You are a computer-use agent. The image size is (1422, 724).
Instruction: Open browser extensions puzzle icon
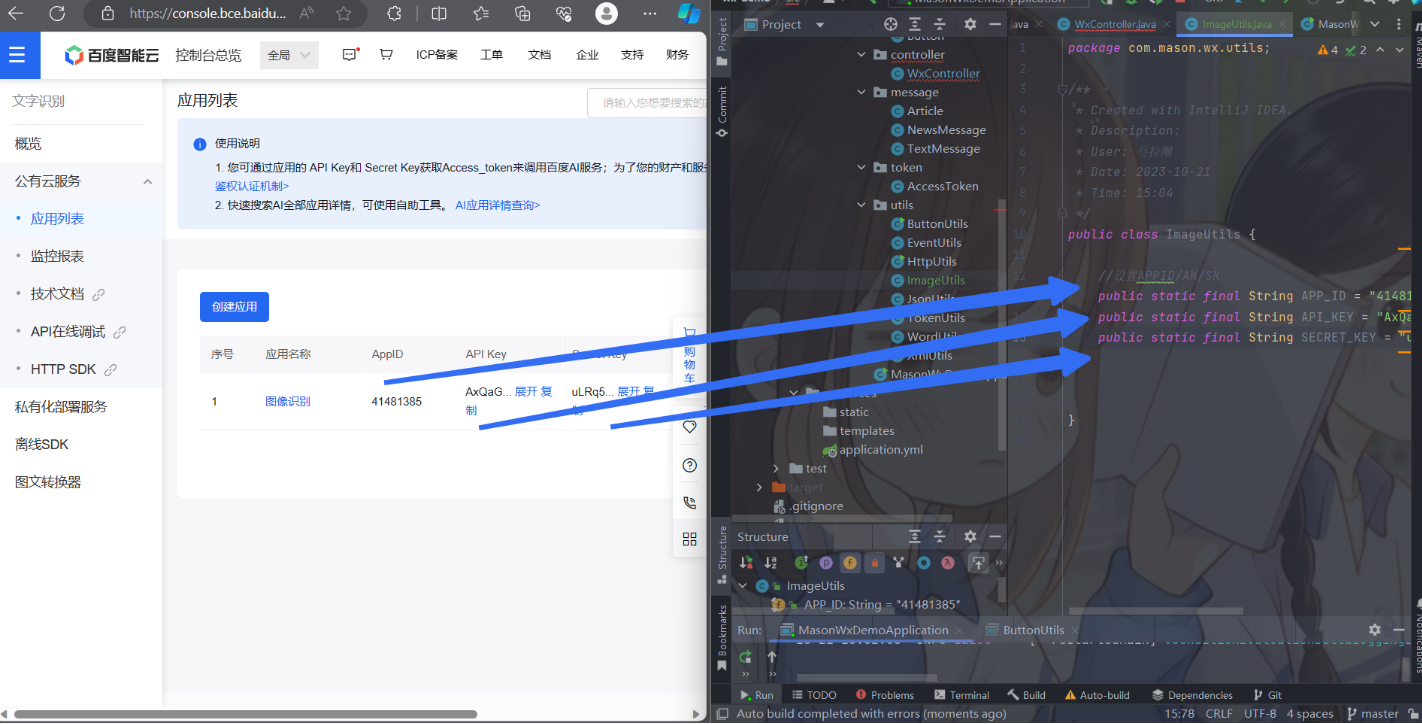[x=394, y=14]
